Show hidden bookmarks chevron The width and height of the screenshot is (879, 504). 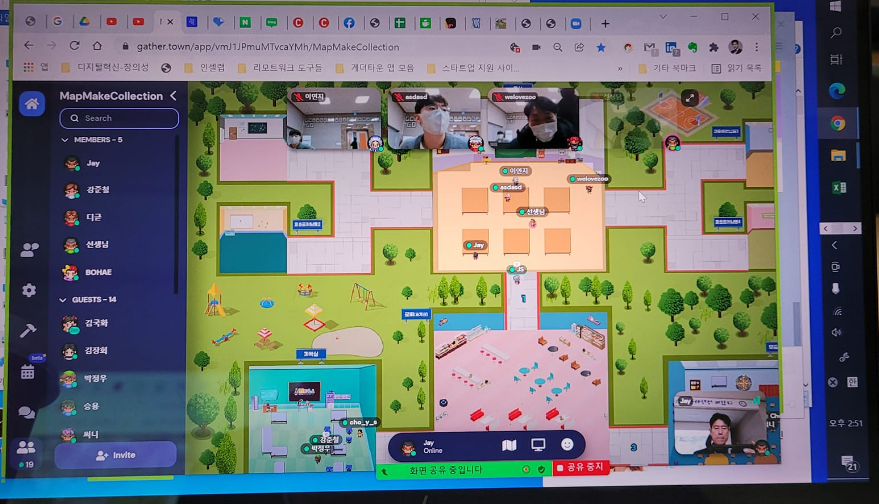click(620, 68)
